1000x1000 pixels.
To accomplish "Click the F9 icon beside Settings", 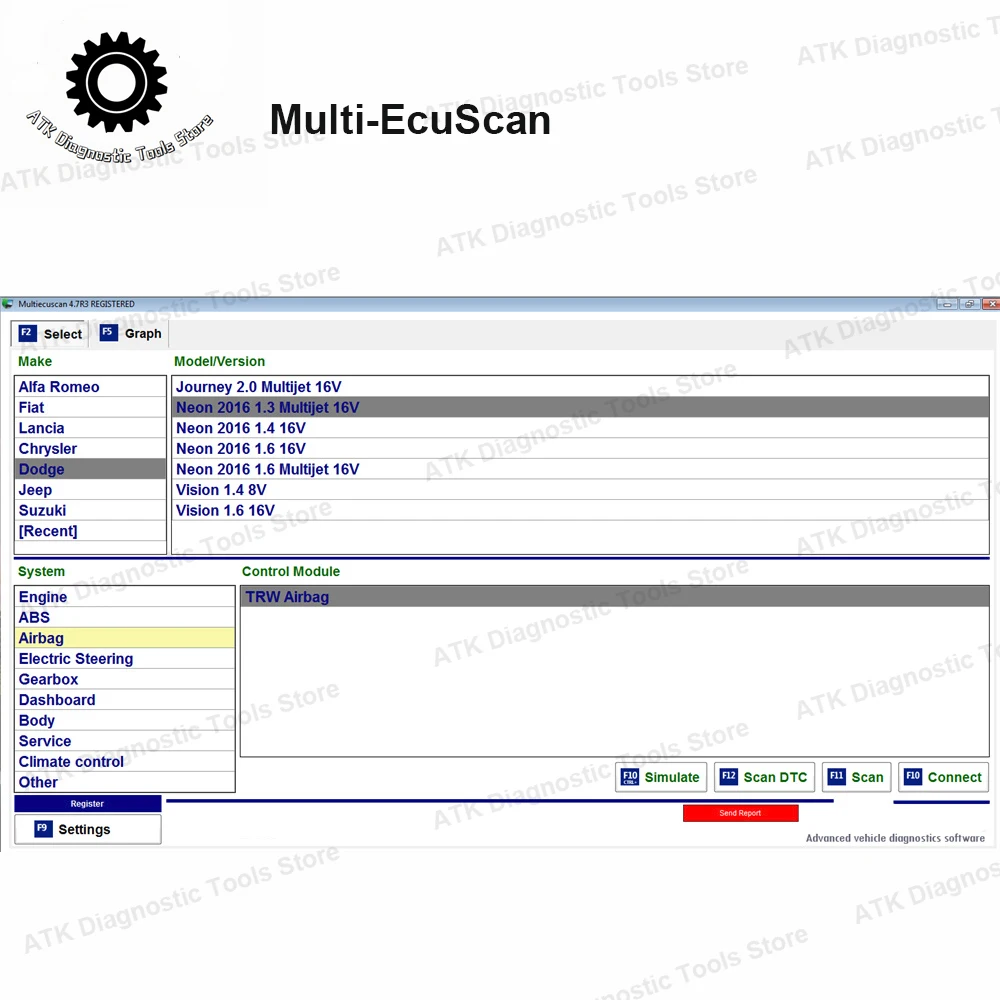I will (43, 828).
